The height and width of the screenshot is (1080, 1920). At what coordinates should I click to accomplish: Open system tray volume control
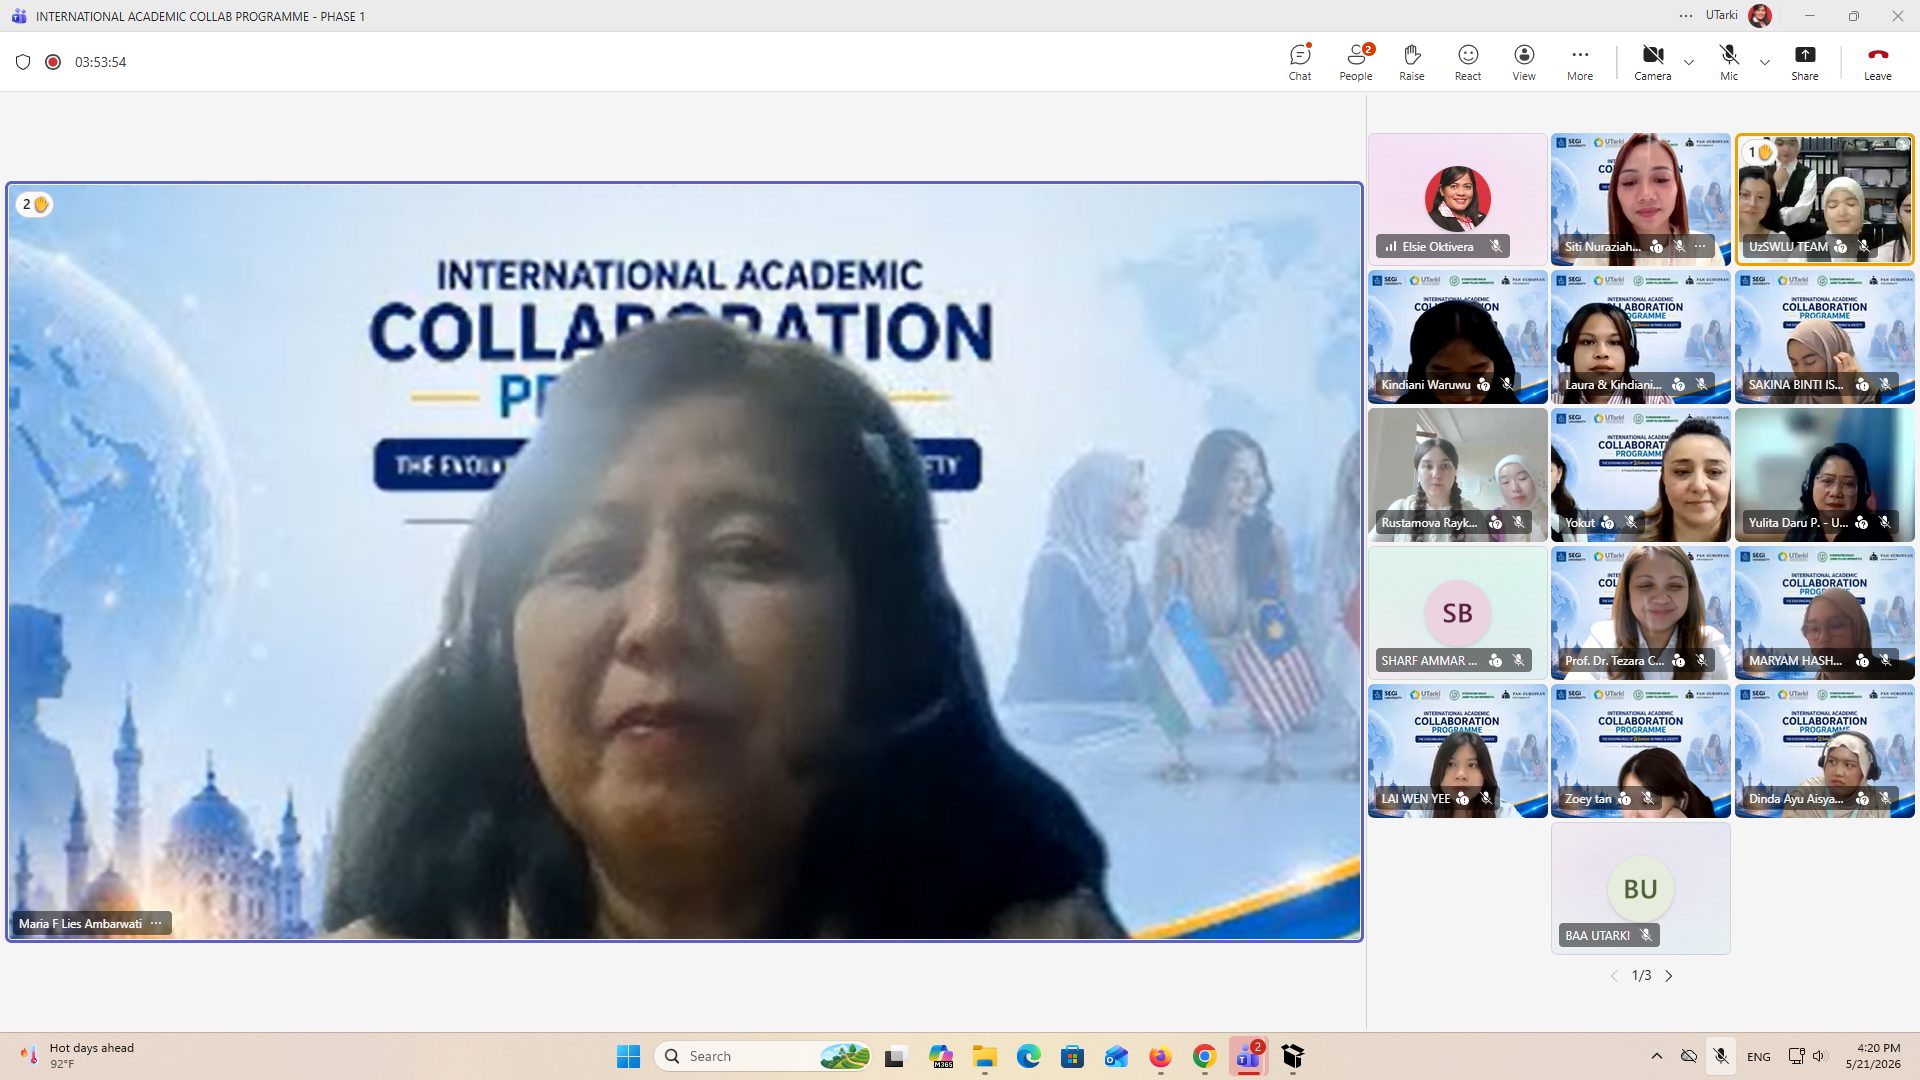tap(1819, 1056)
